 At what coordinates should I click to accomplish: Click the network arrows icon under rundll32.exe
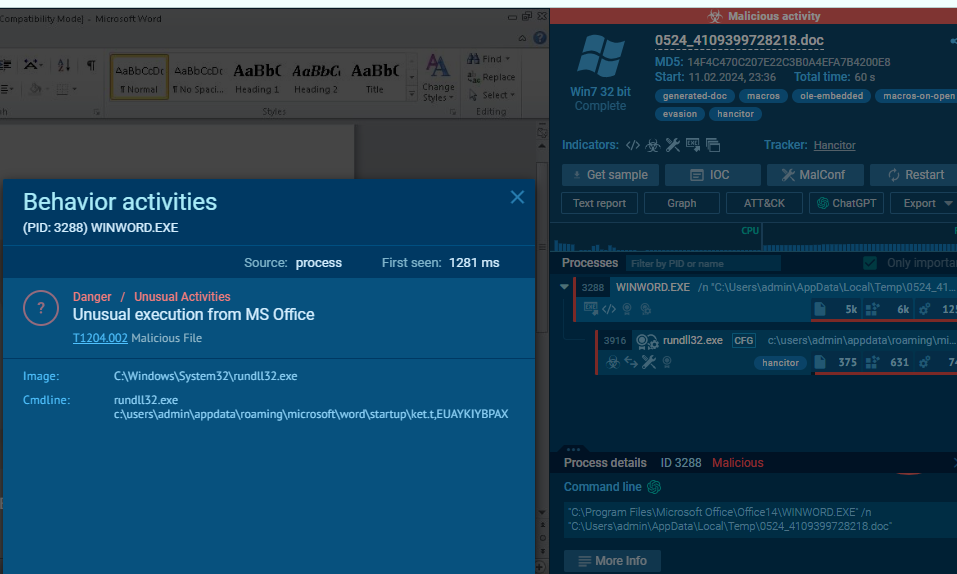[x=630, y=363]
